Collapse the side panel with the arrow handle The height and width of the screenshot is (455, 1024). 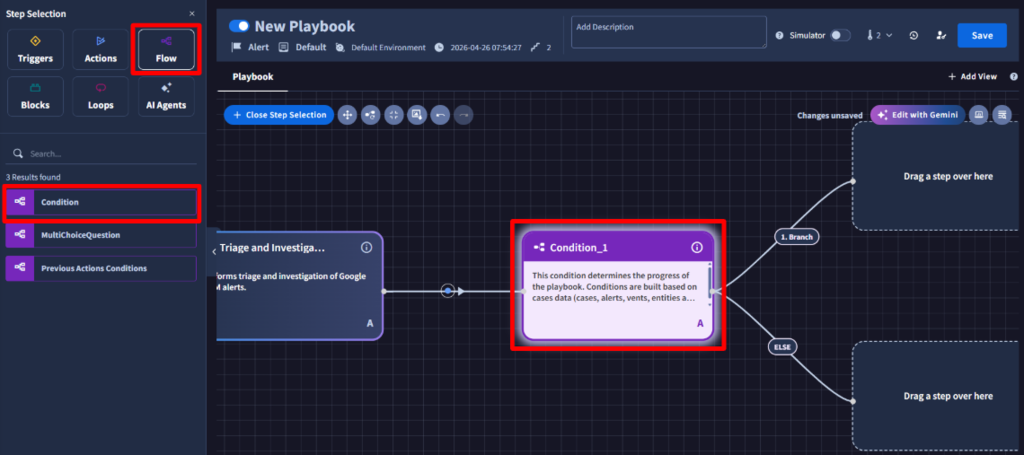click(x=214, y=251)
